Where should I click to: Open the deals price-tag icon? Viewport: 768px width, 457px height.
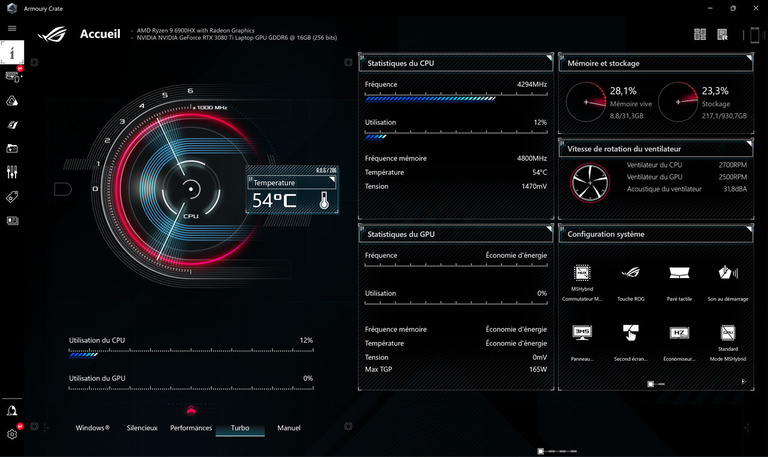click(x=12, y=197)
